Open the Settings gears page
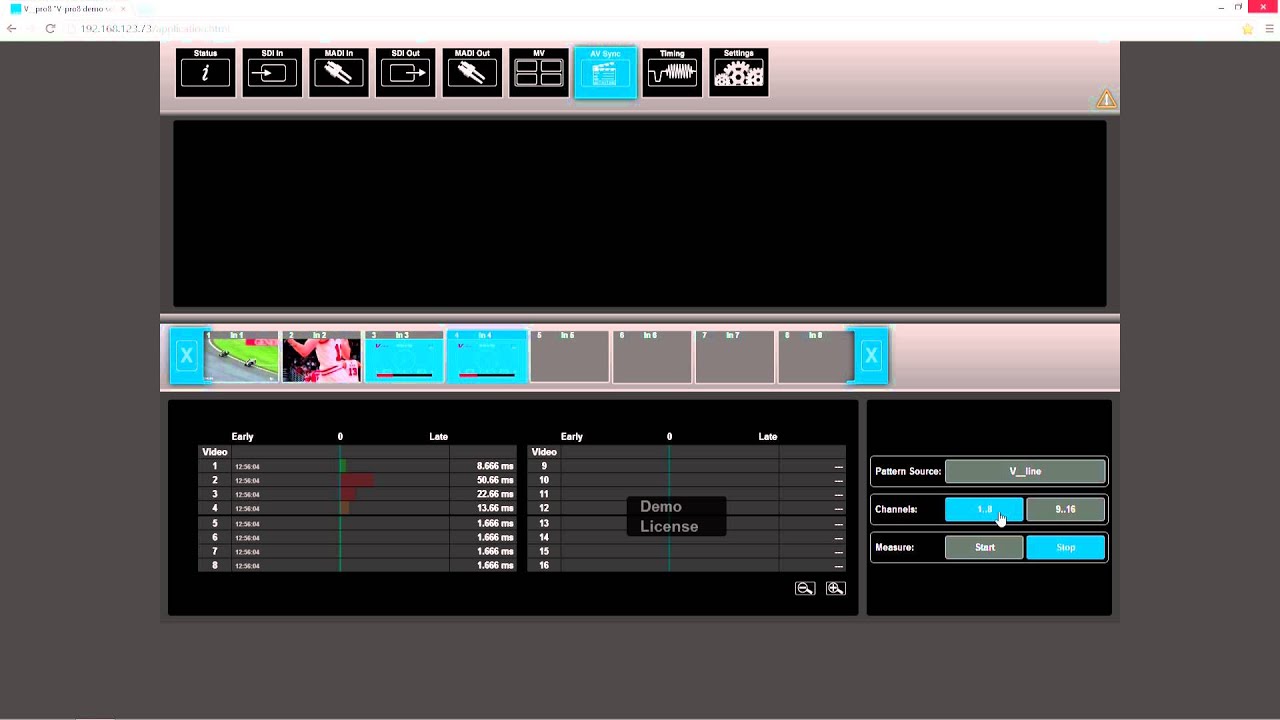Image resolution: width=1280 pixels, height=720 pixels. click(x=739, y=72)
